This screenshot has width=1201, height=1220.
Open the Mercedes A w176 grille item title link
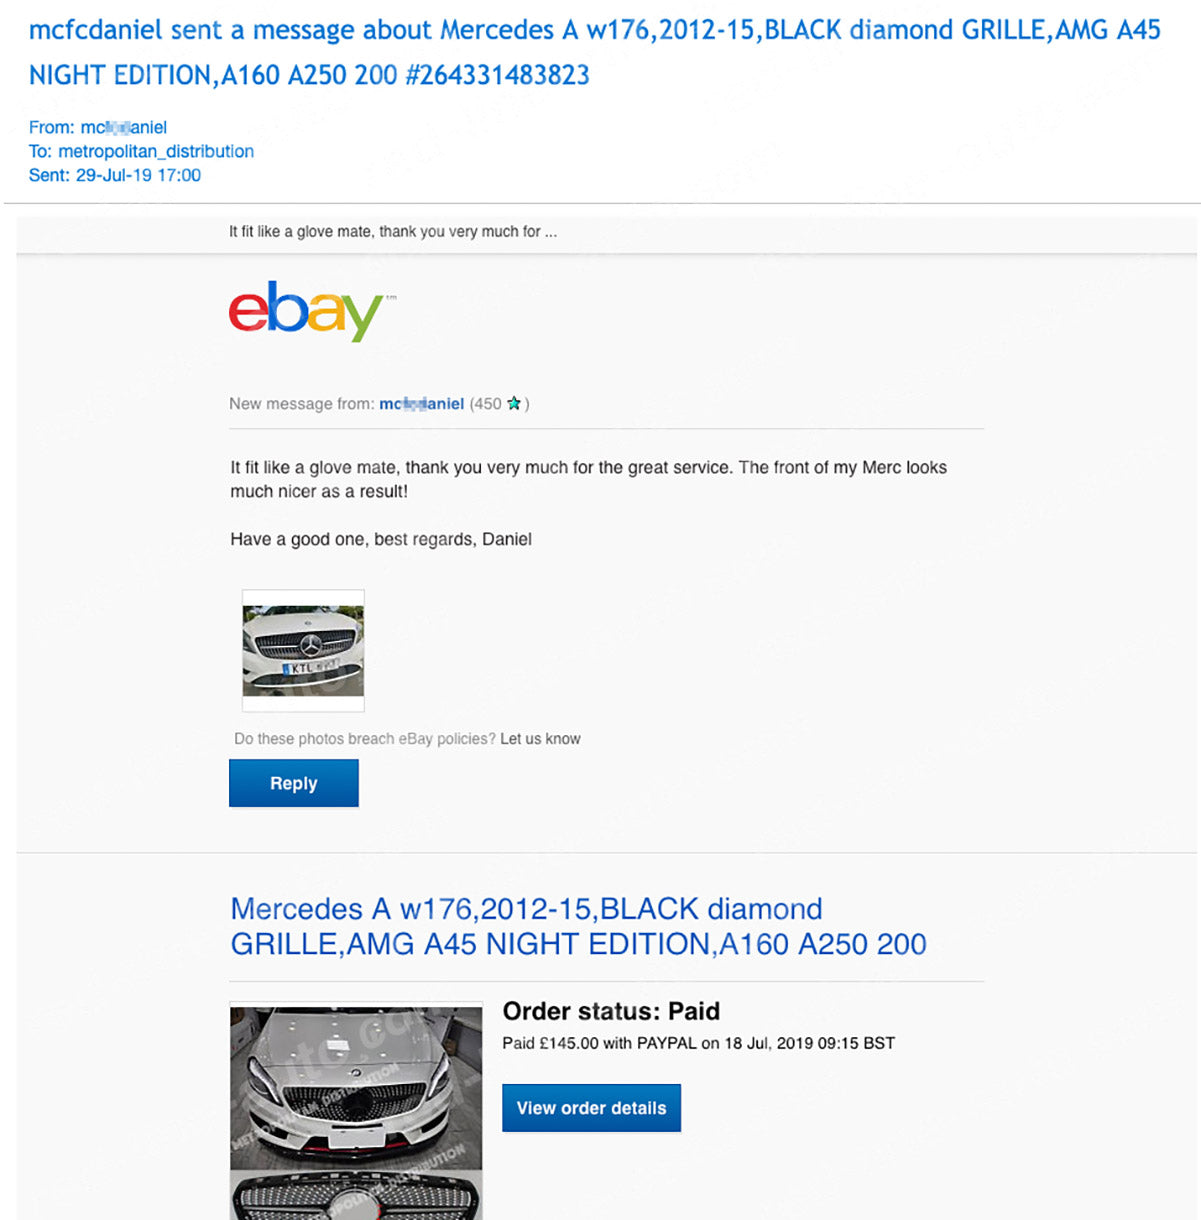pyautogui.click(x=578, y=926)
